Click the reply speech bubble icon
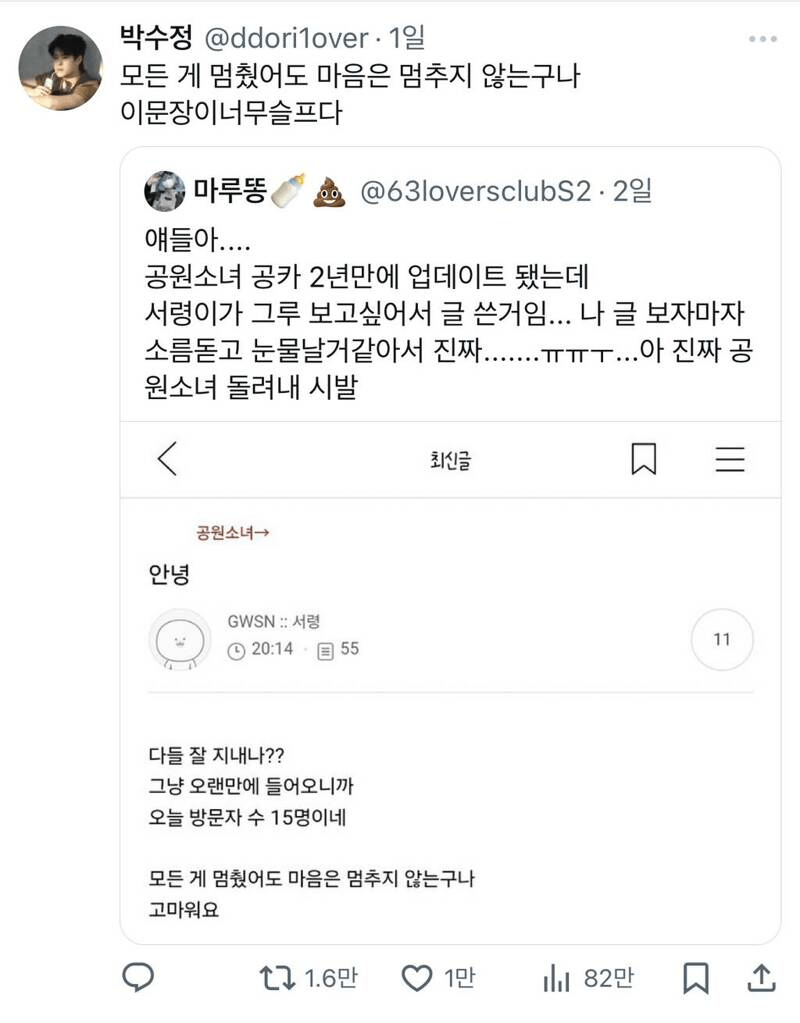 click(137, 977)
